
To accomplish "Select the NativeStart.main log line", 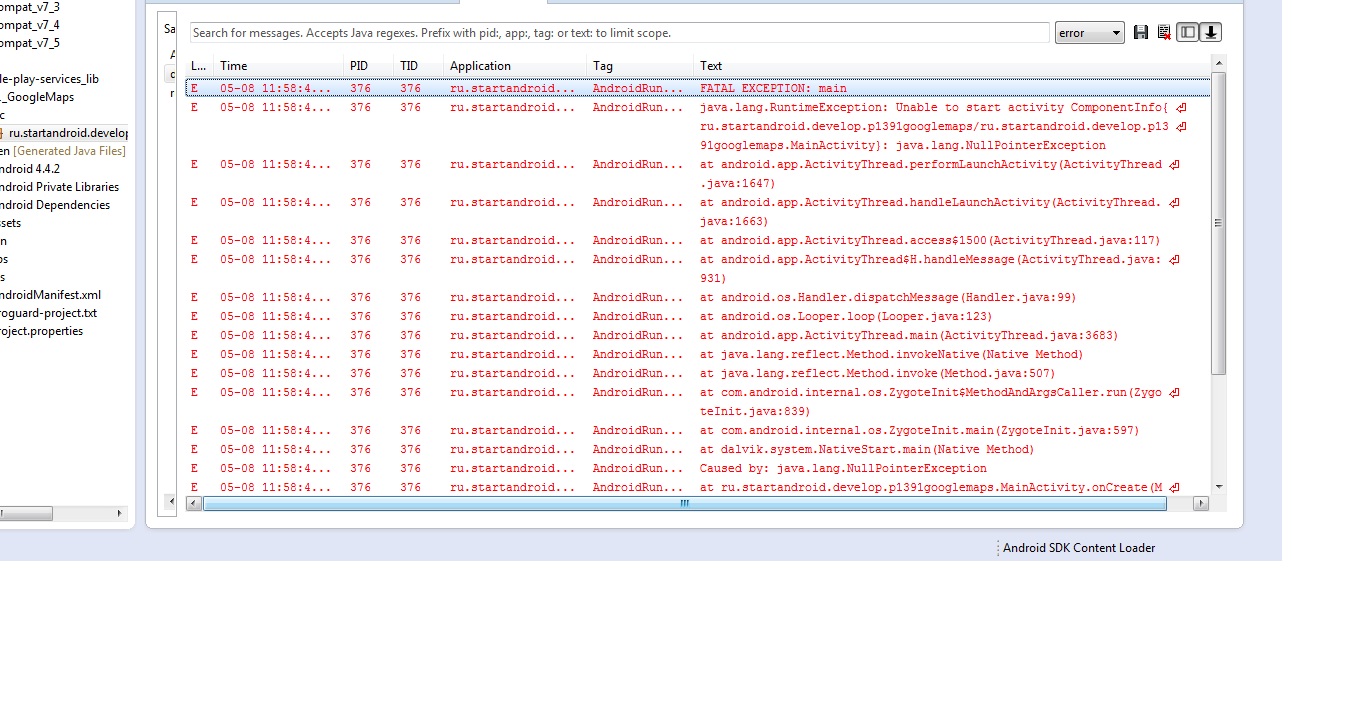I will (x=698, y=449).
